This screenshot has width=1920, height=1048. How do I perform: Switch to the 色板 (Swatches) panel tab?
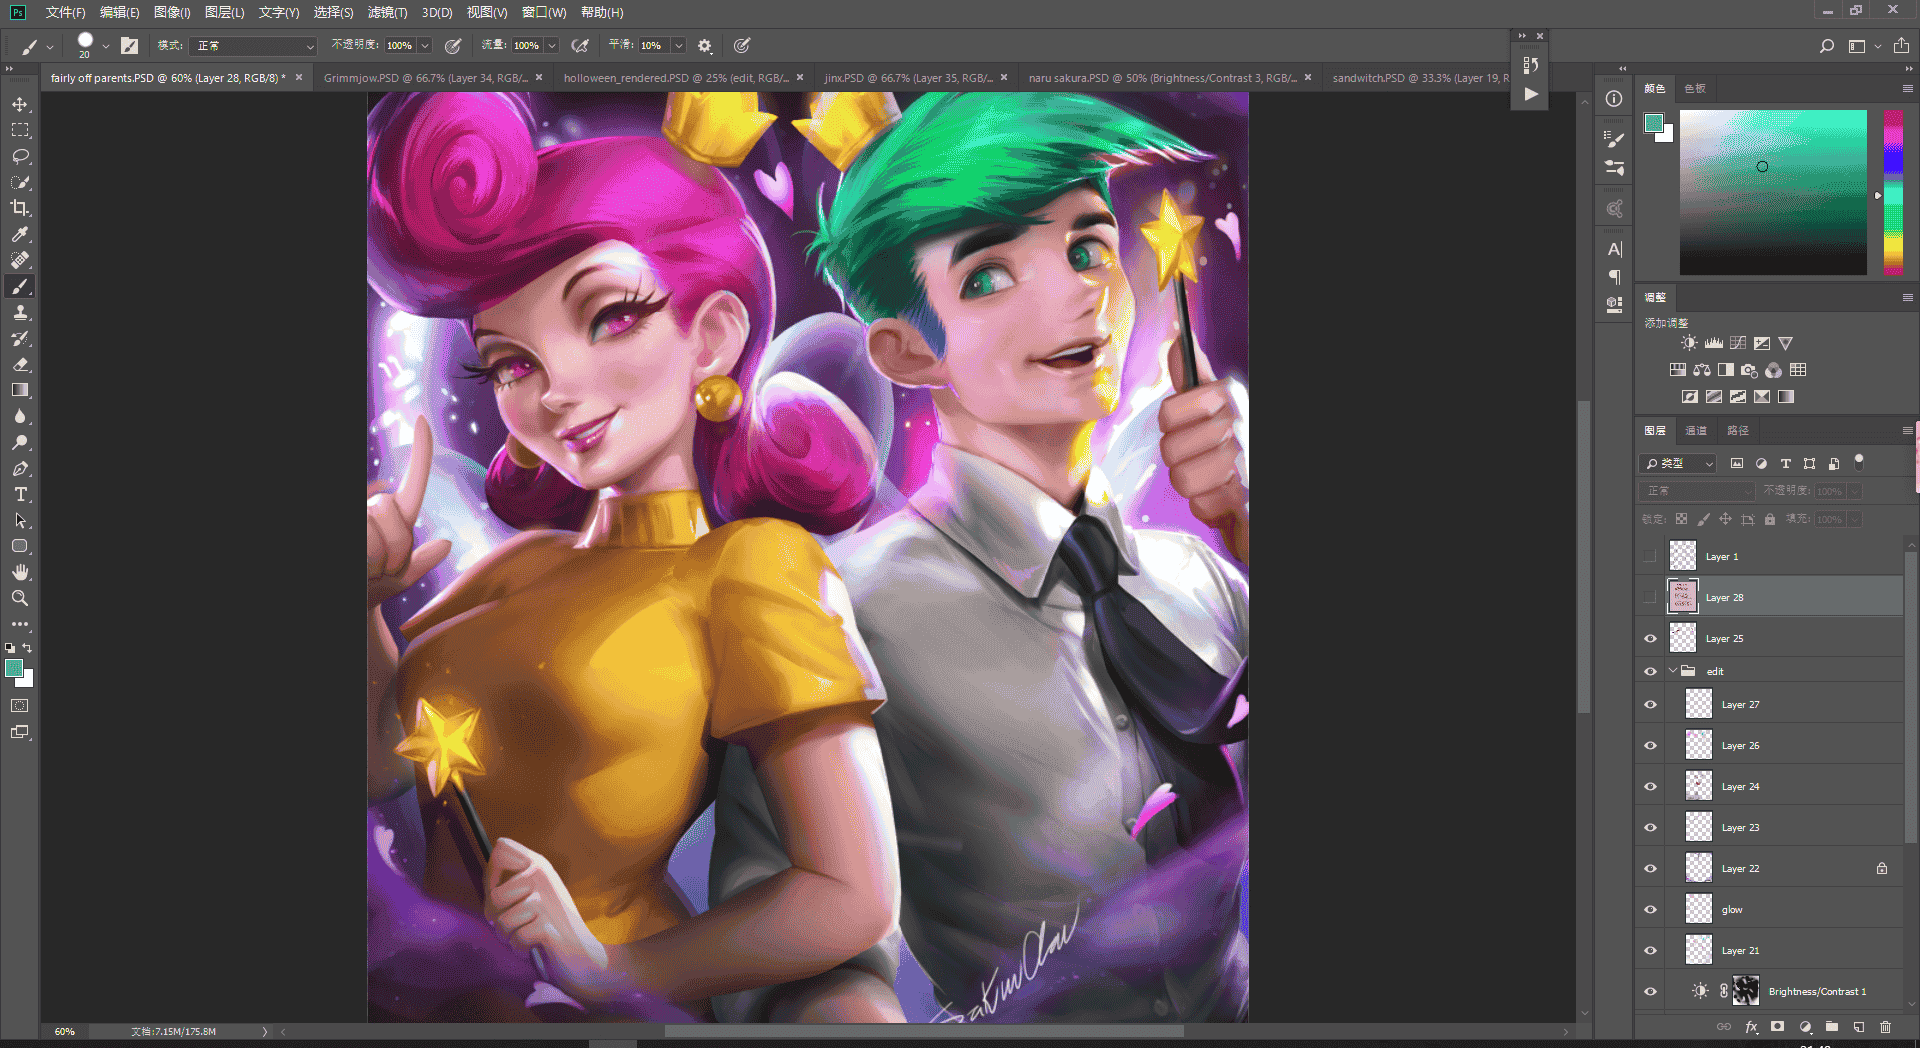tap(1695, 88)
